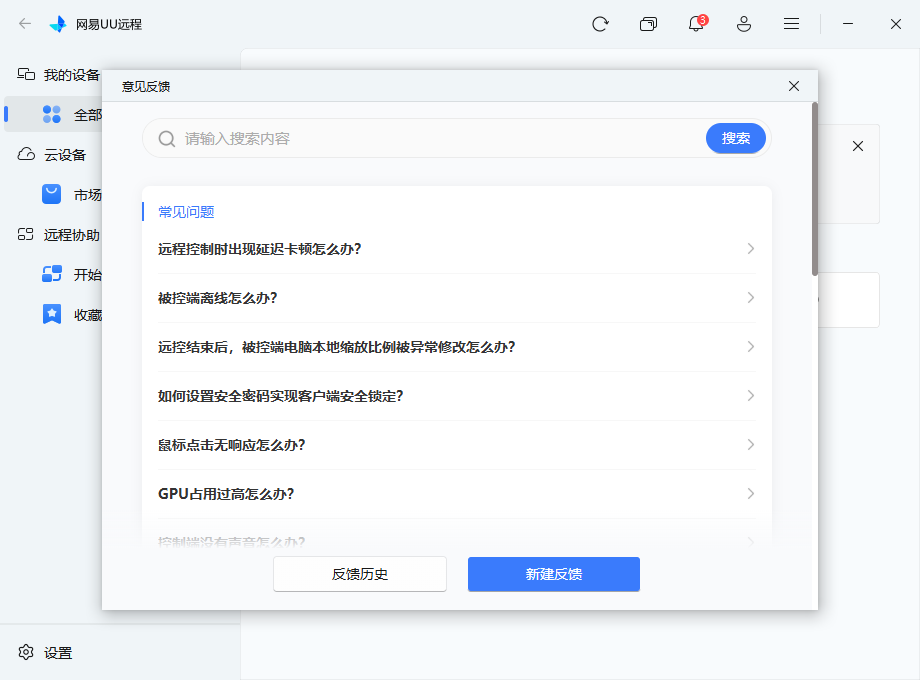Click the 新建反馈 button

click(x=553, y=574)
